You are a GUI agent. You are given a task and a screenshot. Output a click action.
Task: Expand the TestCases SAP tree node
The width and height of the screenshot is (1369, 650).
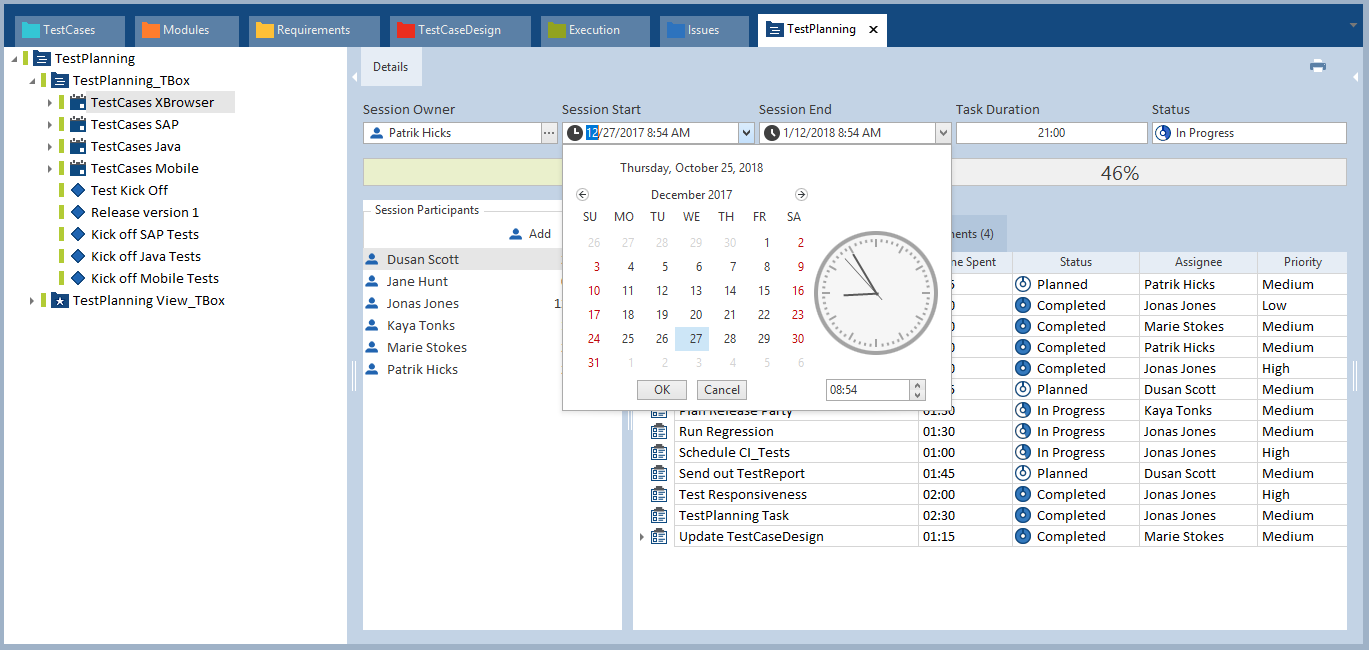tap(49, 125)
